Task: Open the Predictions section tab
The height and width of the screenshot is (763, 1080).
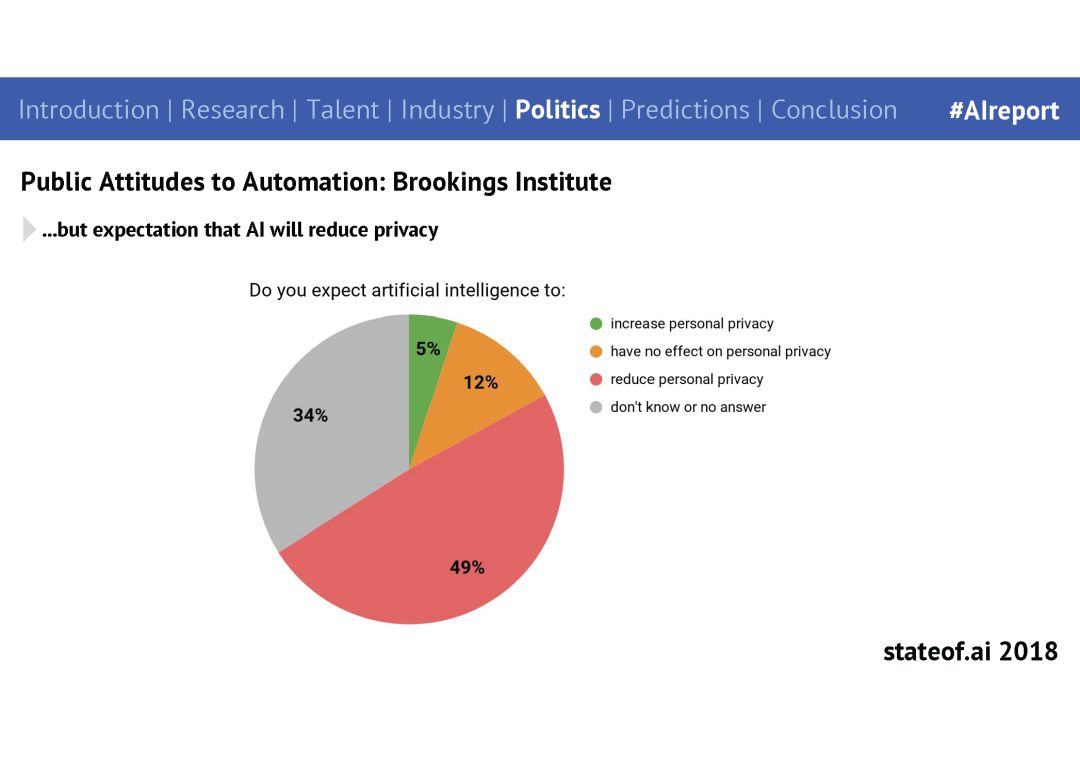Action: click(x=685, y=110)
